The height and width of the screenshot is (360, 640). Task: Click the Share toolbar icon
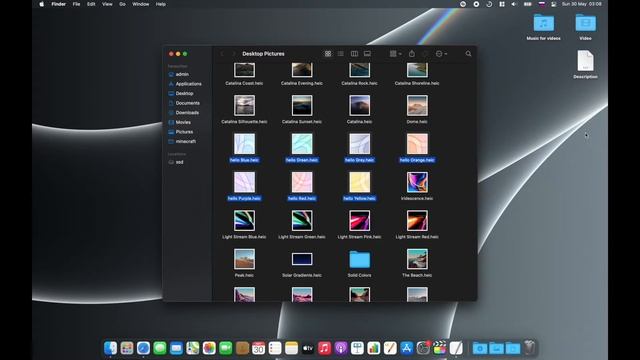(x=412, y=54)
